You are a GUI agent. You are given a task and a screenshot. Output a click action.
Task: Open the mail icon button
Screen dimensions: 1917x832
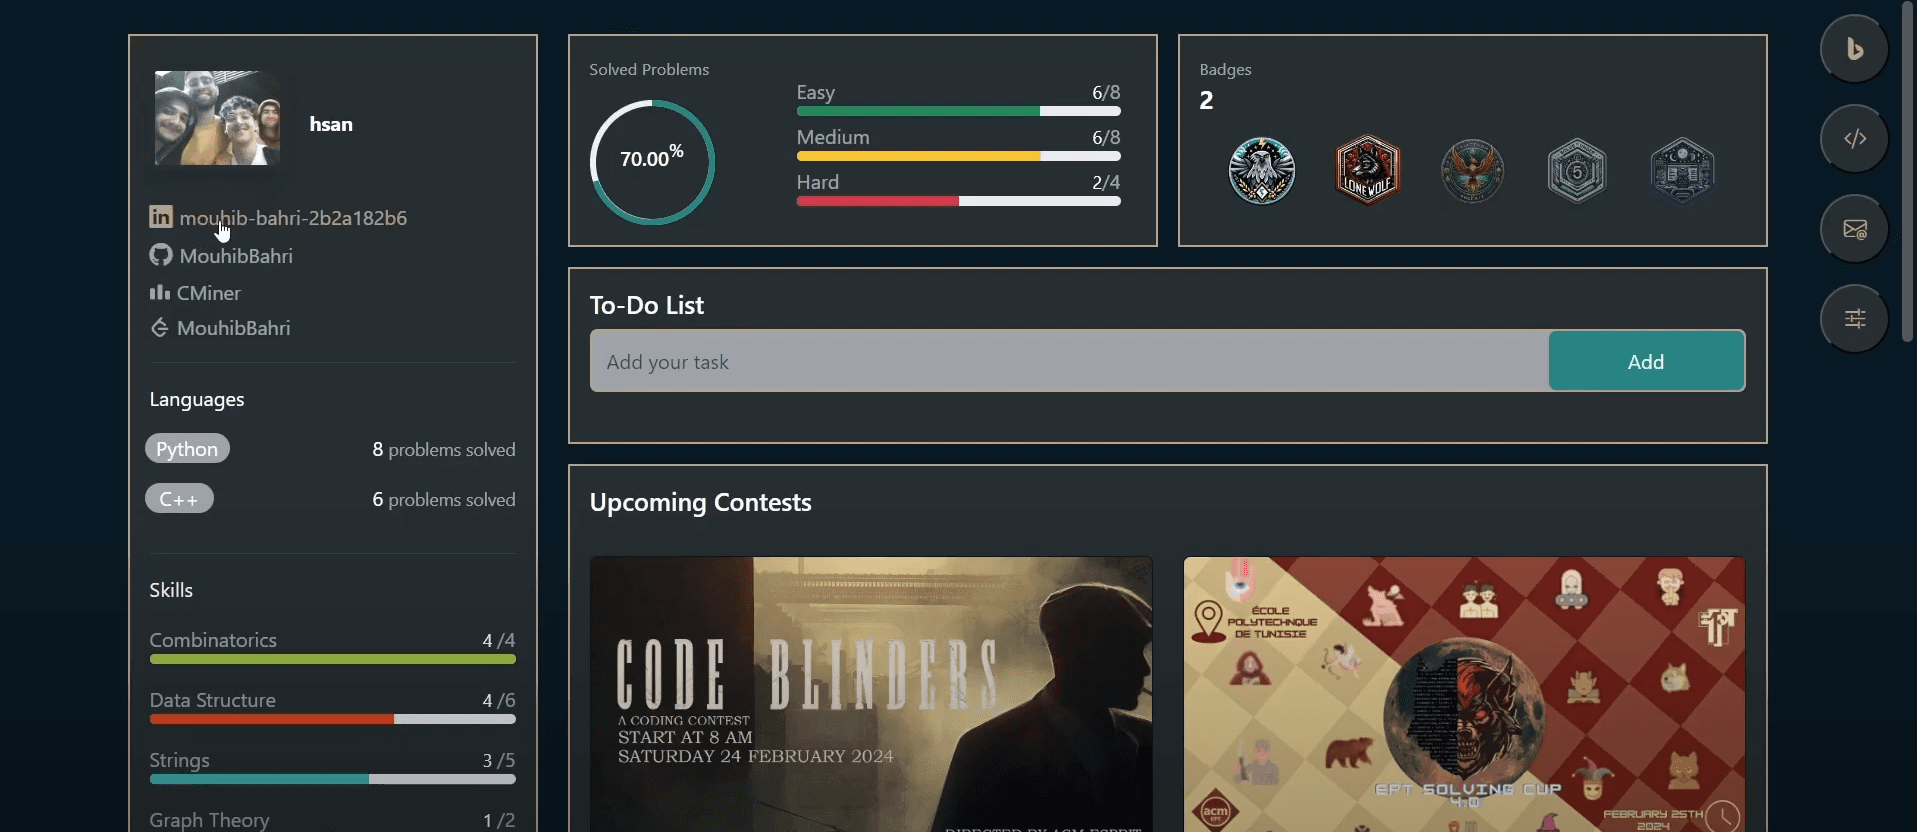(1854, 229)
